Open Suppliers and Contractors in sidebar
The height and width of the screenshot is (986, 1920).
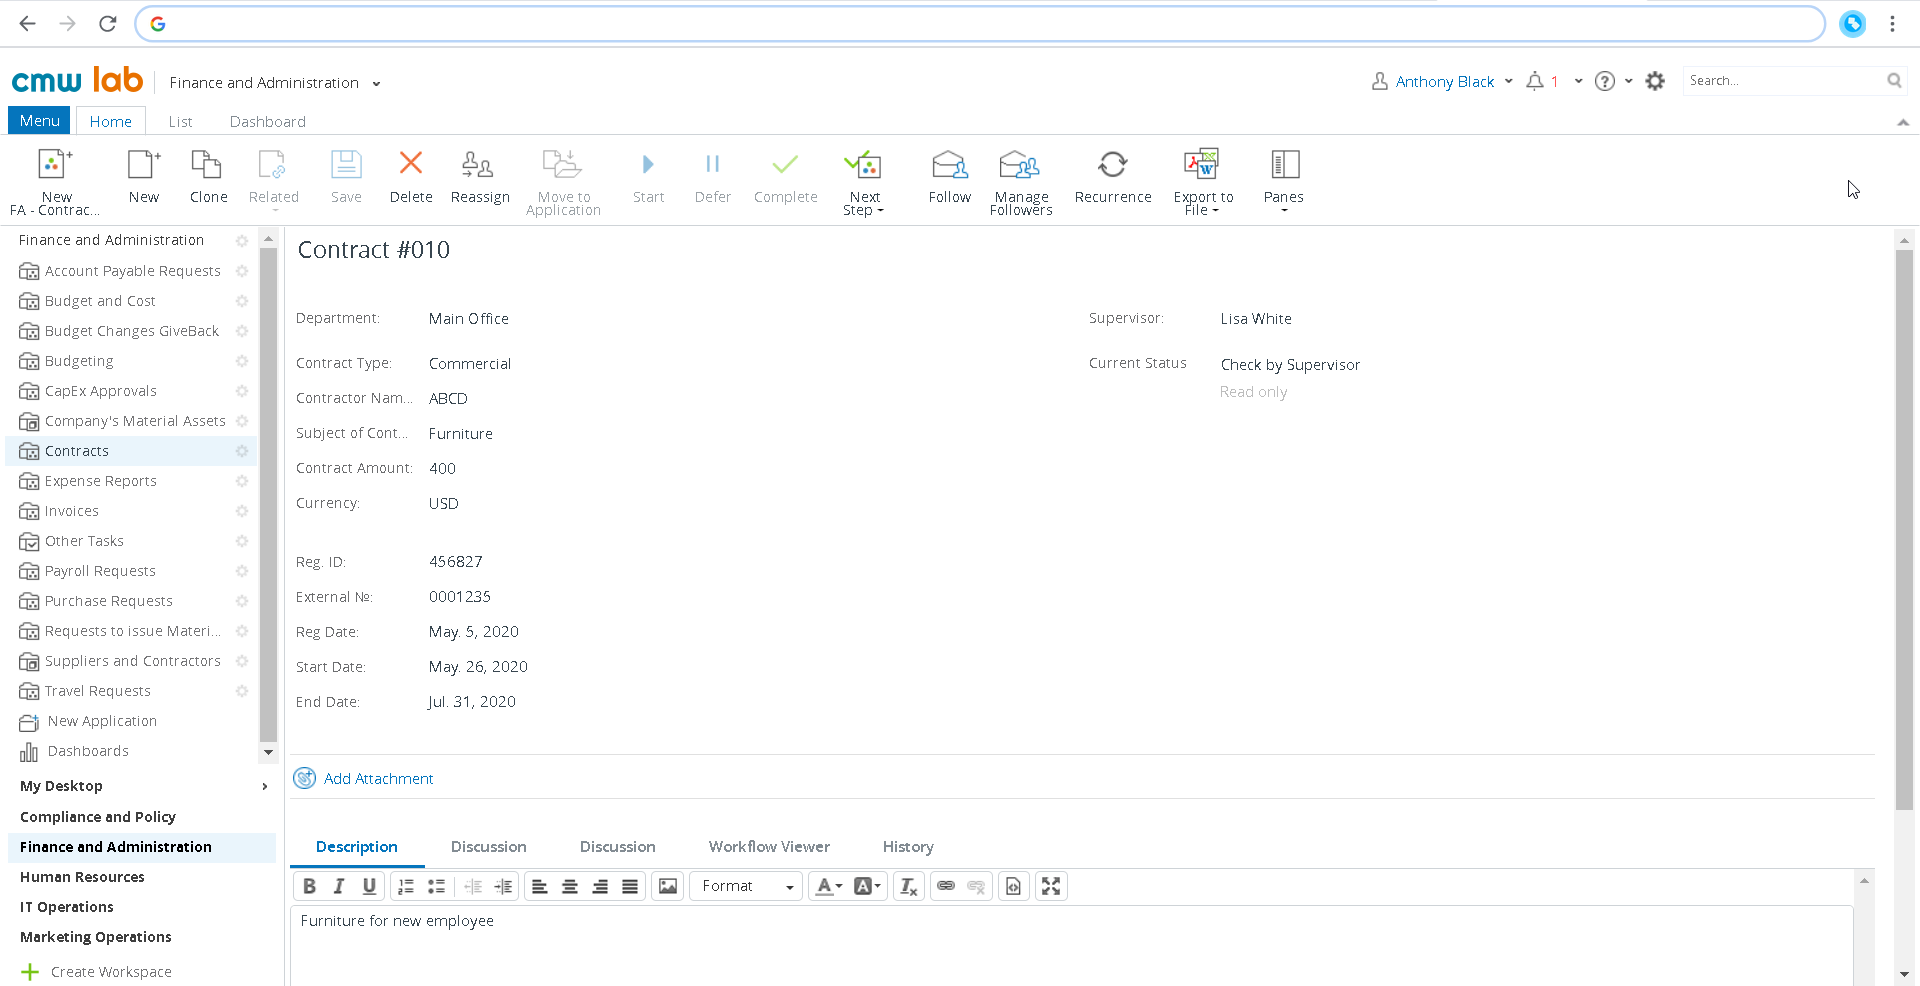tap(132, 661)
